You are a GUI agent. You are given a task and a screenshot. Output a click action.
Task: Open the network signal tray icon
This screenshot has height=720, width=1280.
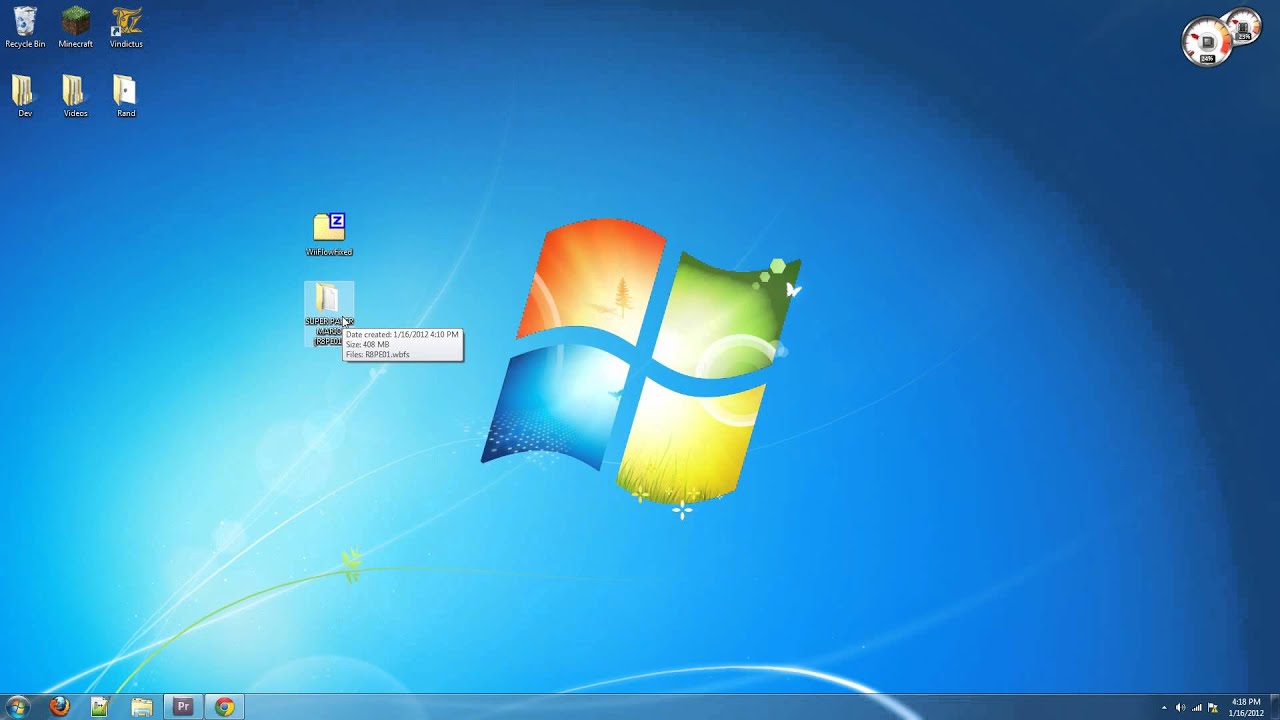click(1196, 708)
